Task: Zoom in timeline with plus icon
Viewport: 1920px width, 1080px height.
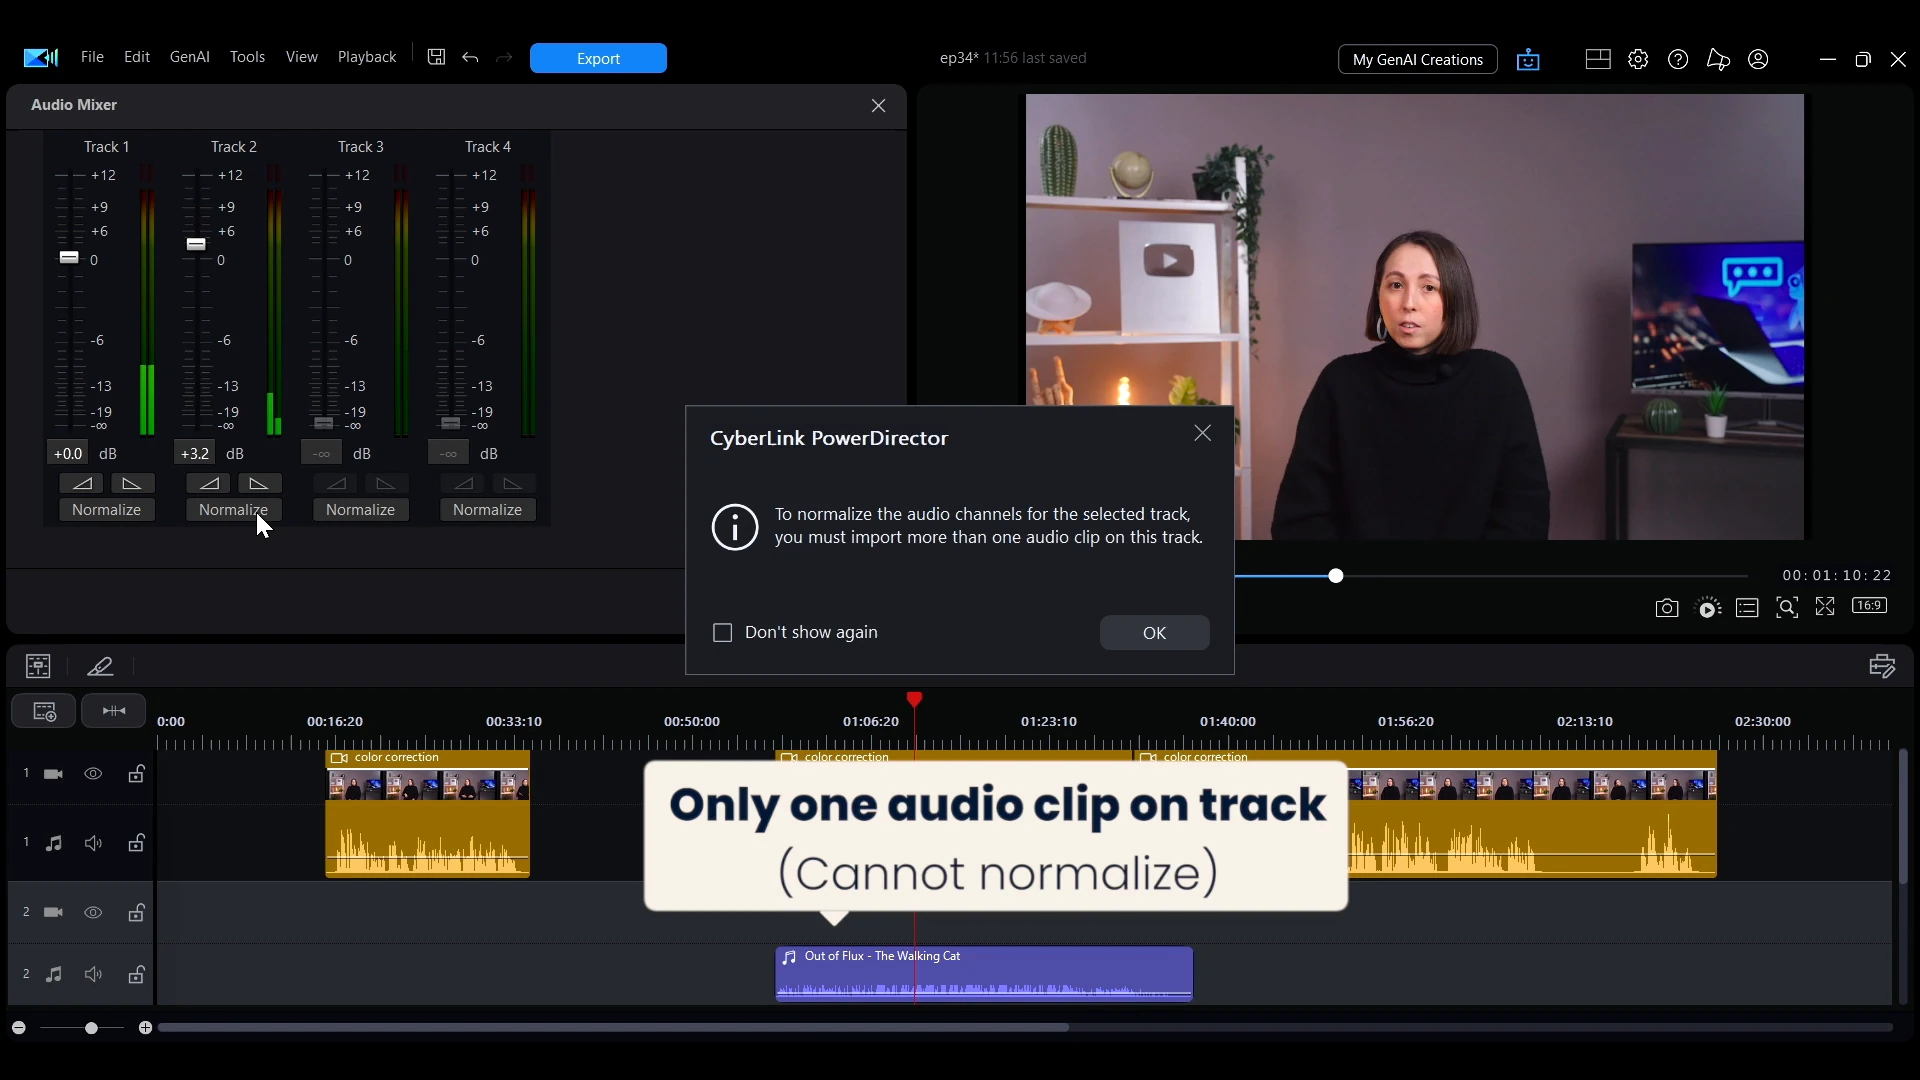Action: [x=145, y=1028]
